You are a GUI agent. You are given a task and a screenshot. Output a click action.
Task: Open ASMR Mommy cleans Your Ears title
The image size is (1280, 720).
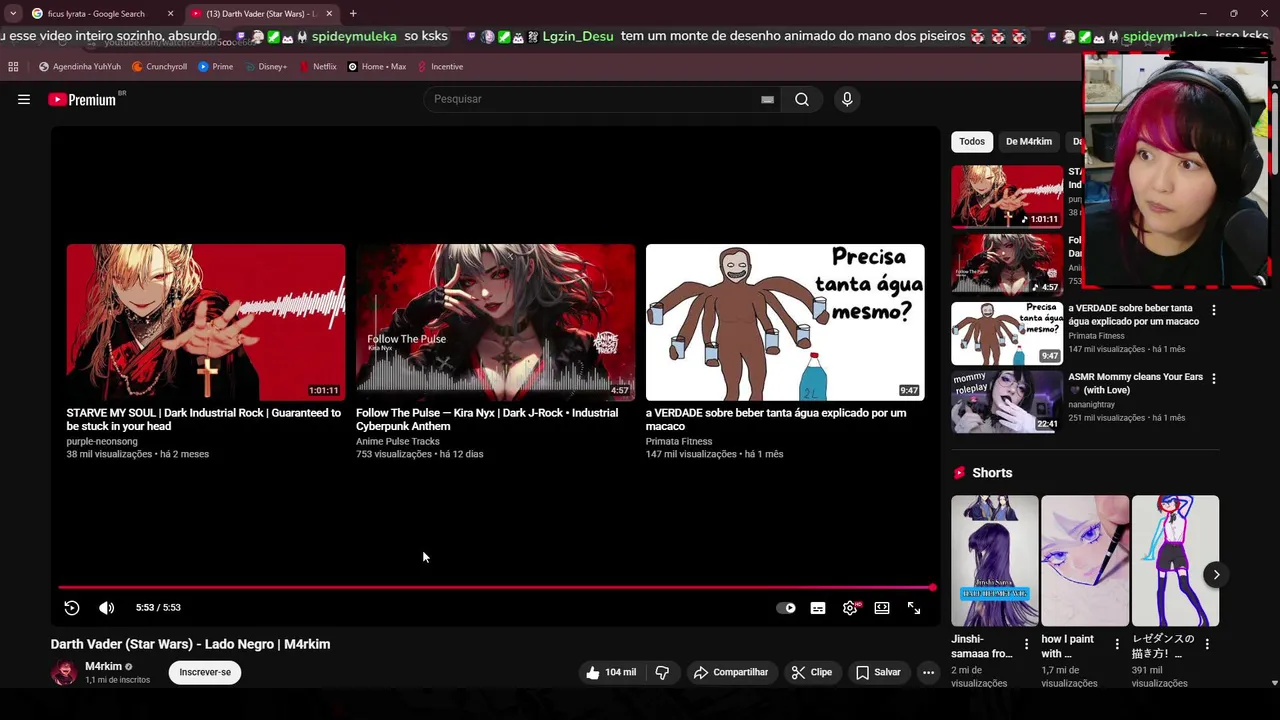pos(1136,384)
